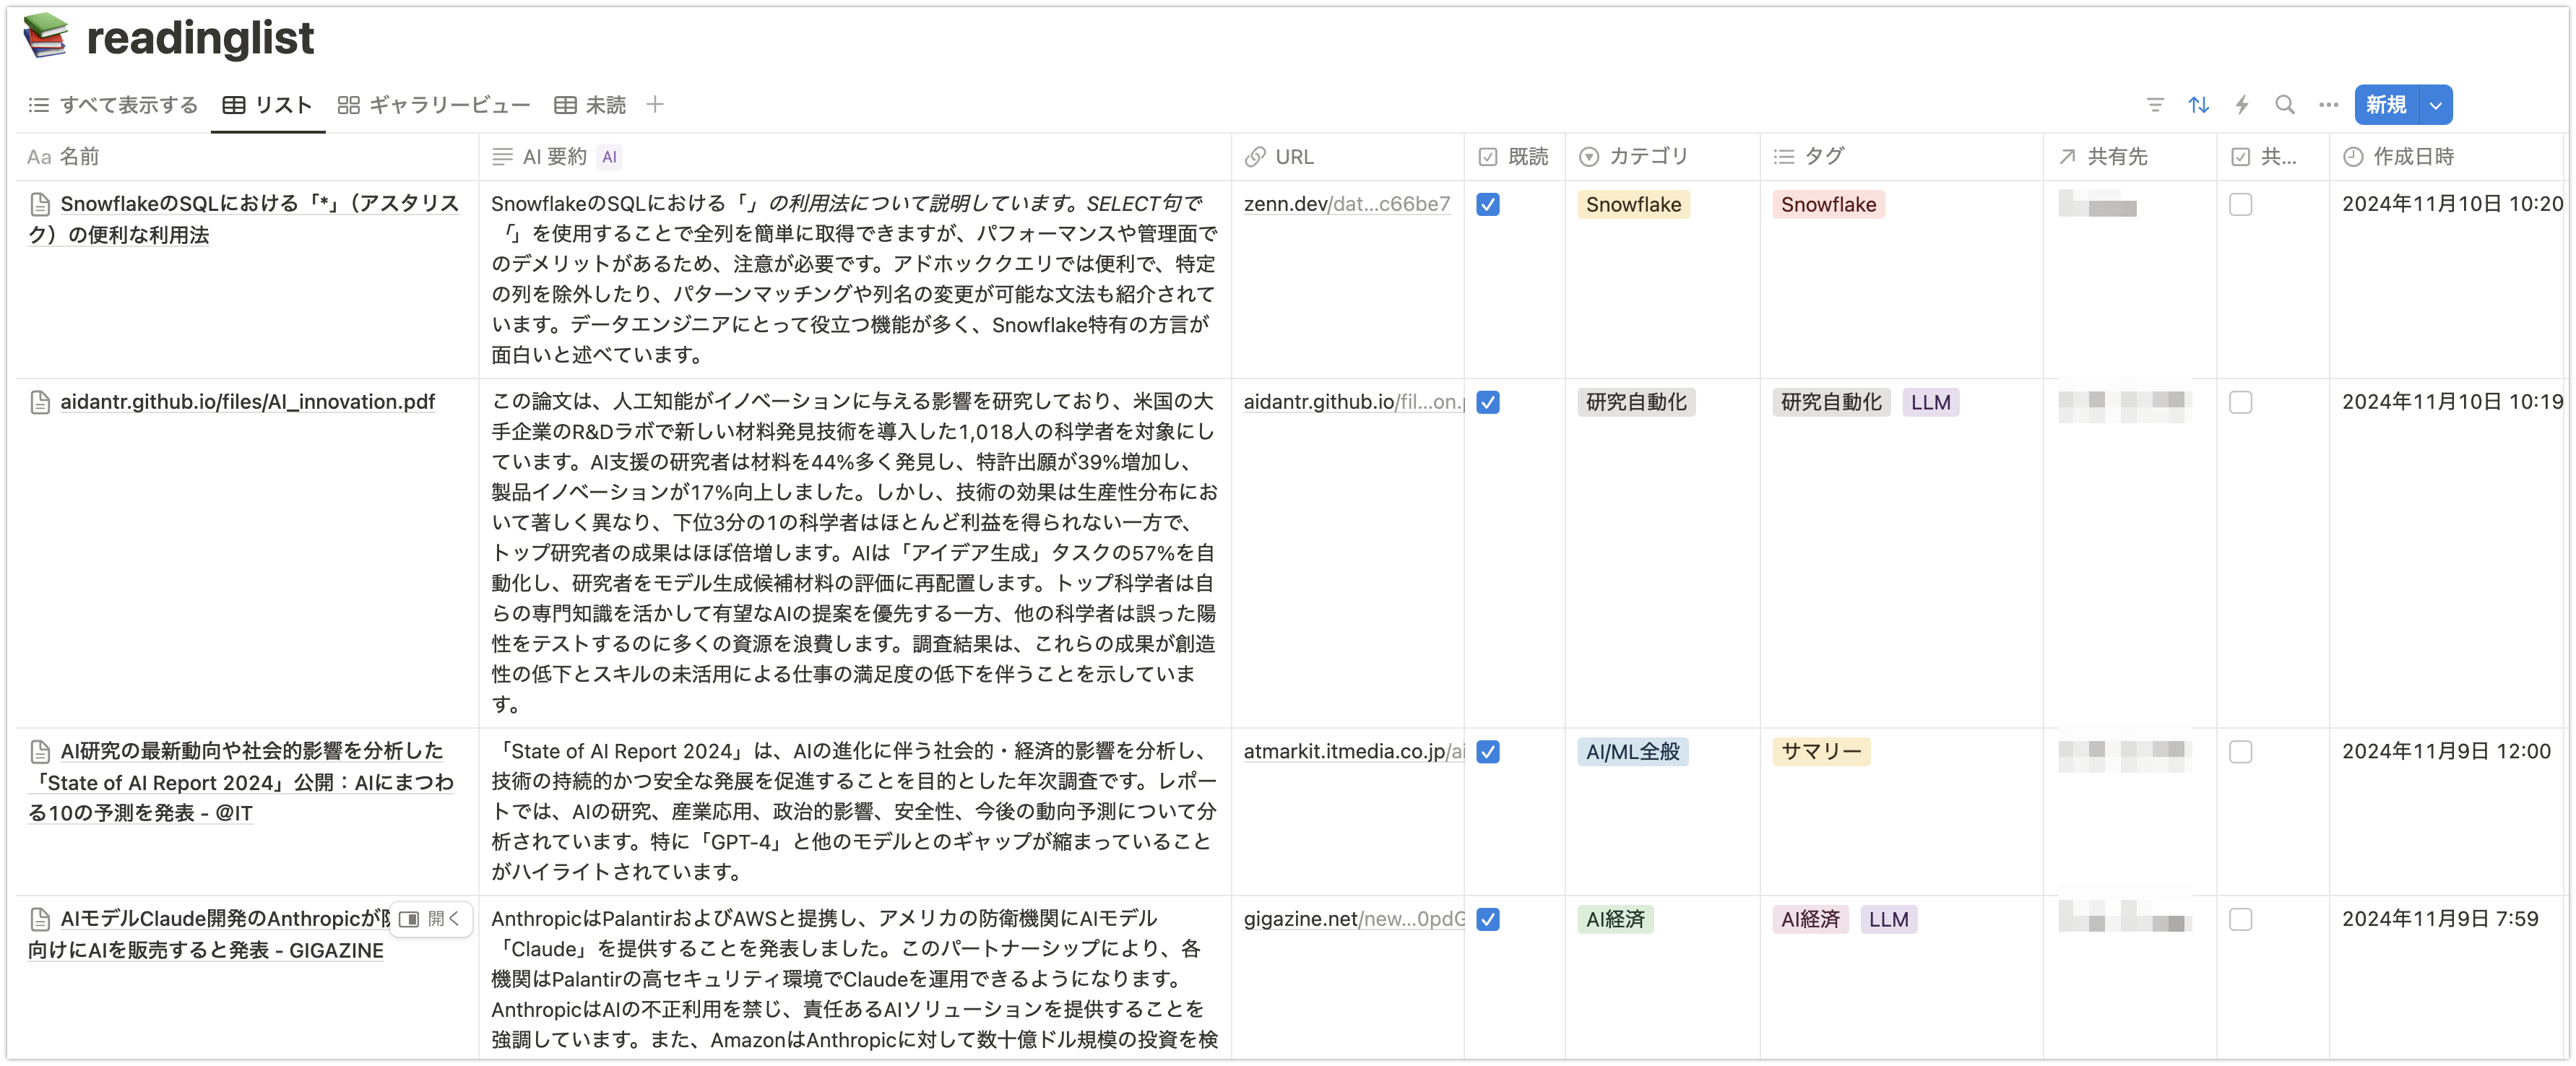The width and height of the screenshot is (2576, 1066).
Task: Check 共... box in Snowflake SQL row
Action: point(2241,204)
